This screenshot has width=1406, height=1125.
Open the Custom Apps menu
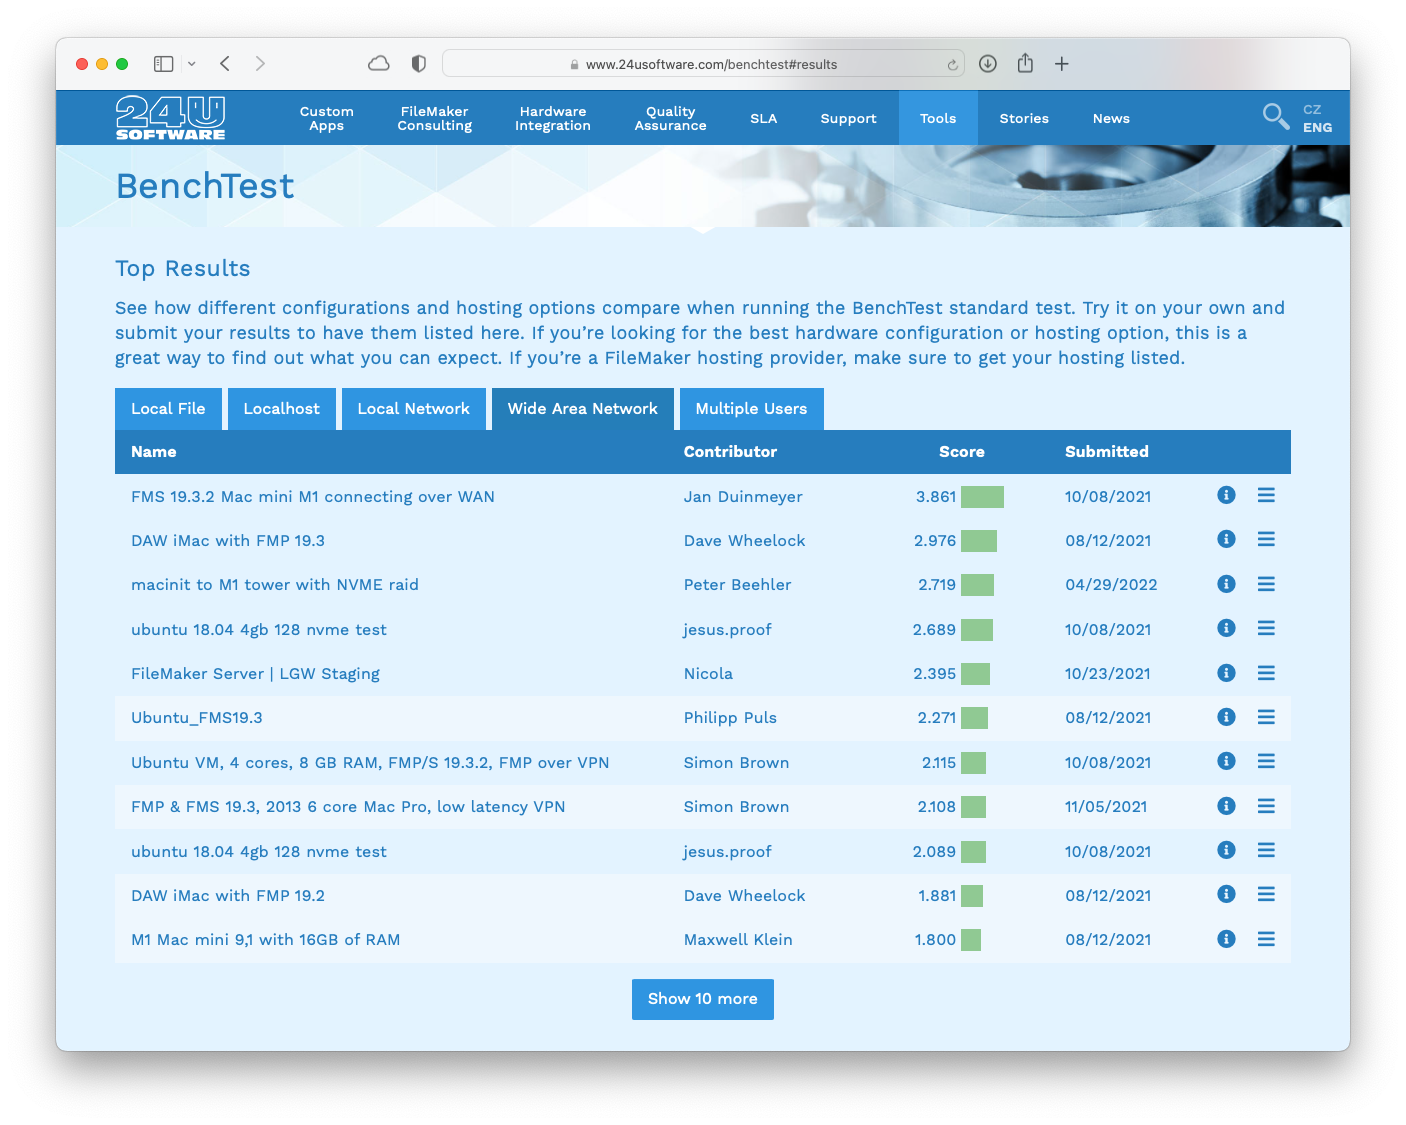(x=327, y=118)
